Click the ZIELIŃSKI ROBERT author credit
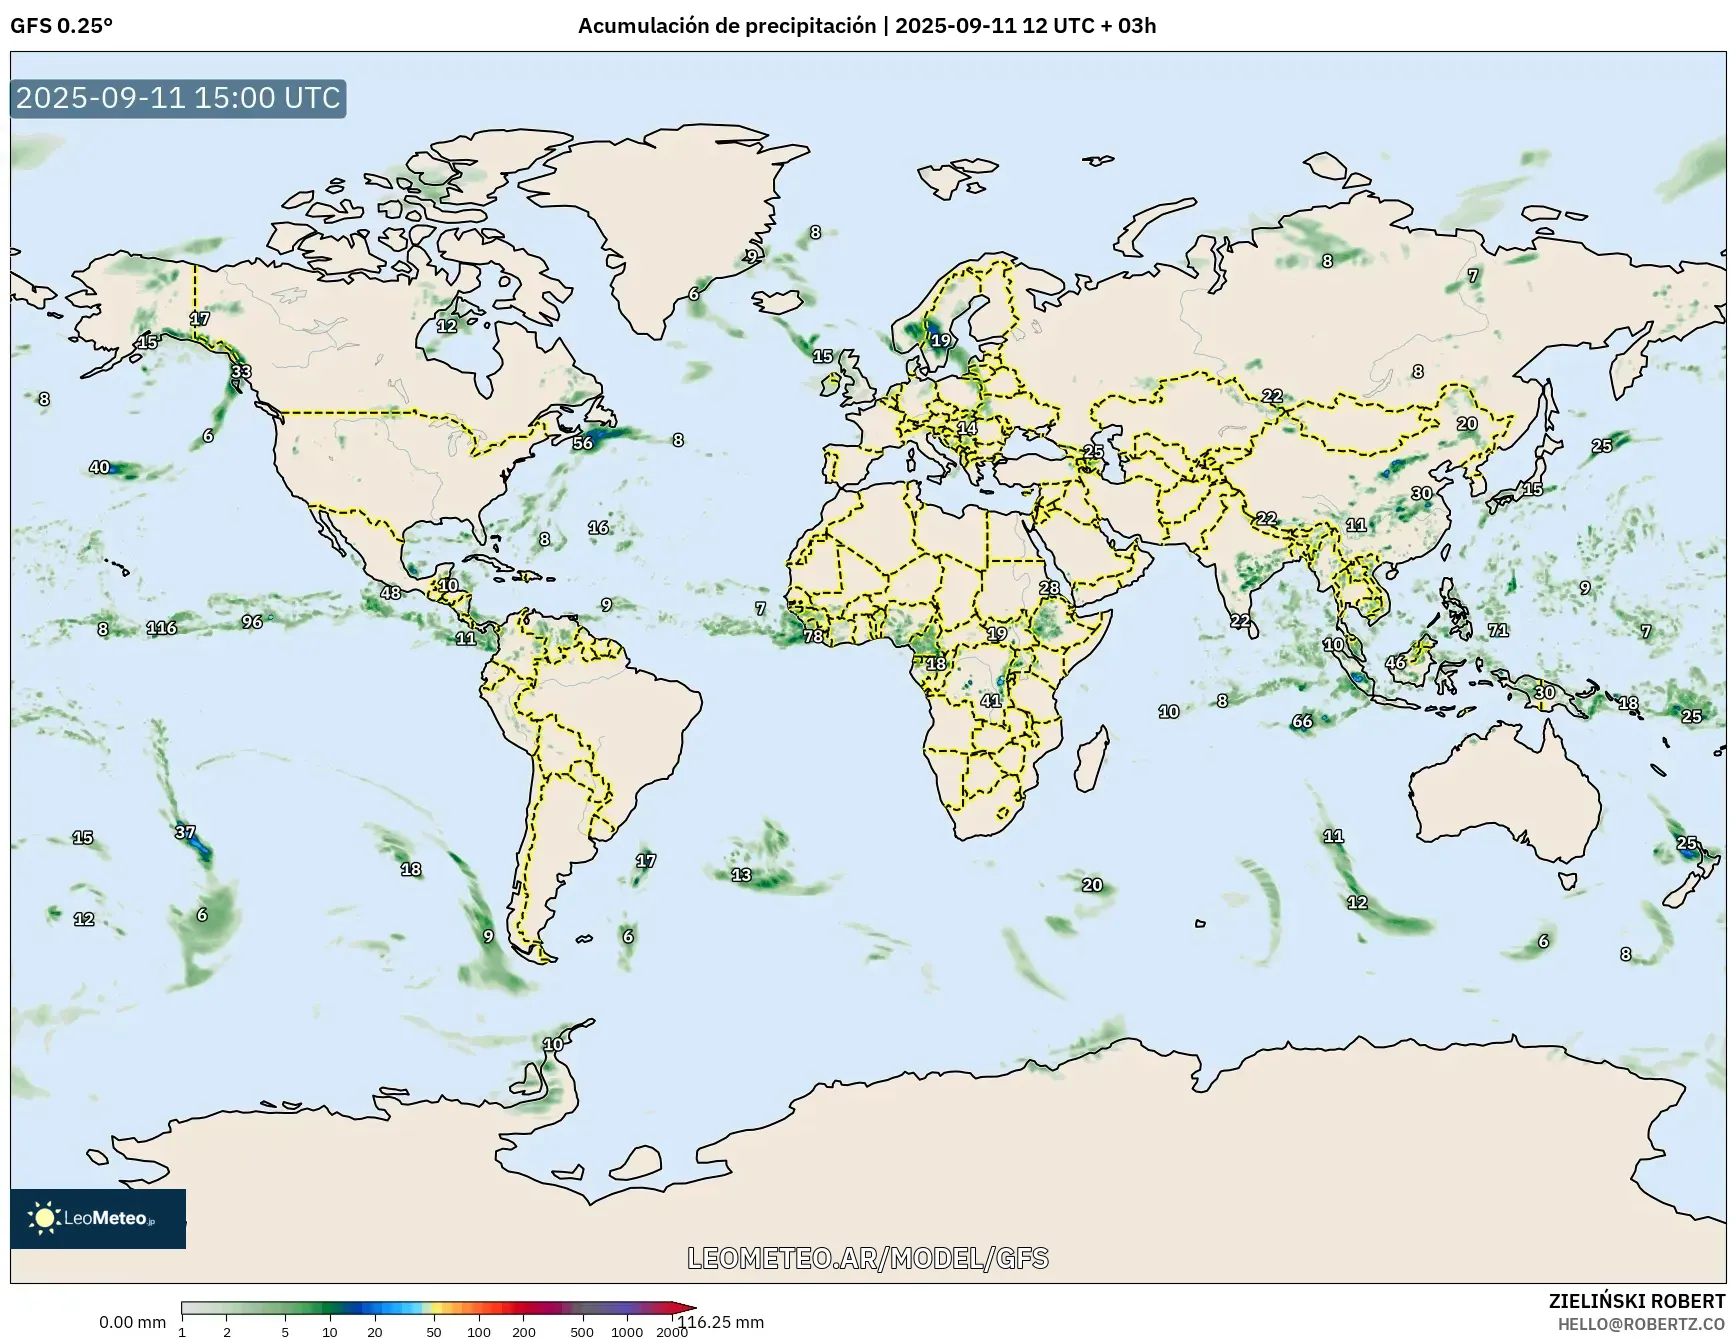Screen dimensions: 1736x1339 point(1637,1301)
